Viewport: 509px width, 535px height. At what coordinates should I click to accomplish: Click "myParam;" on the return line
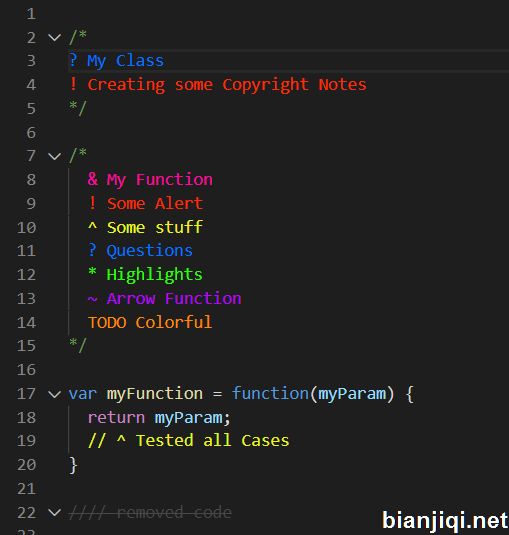click(193, 418)
